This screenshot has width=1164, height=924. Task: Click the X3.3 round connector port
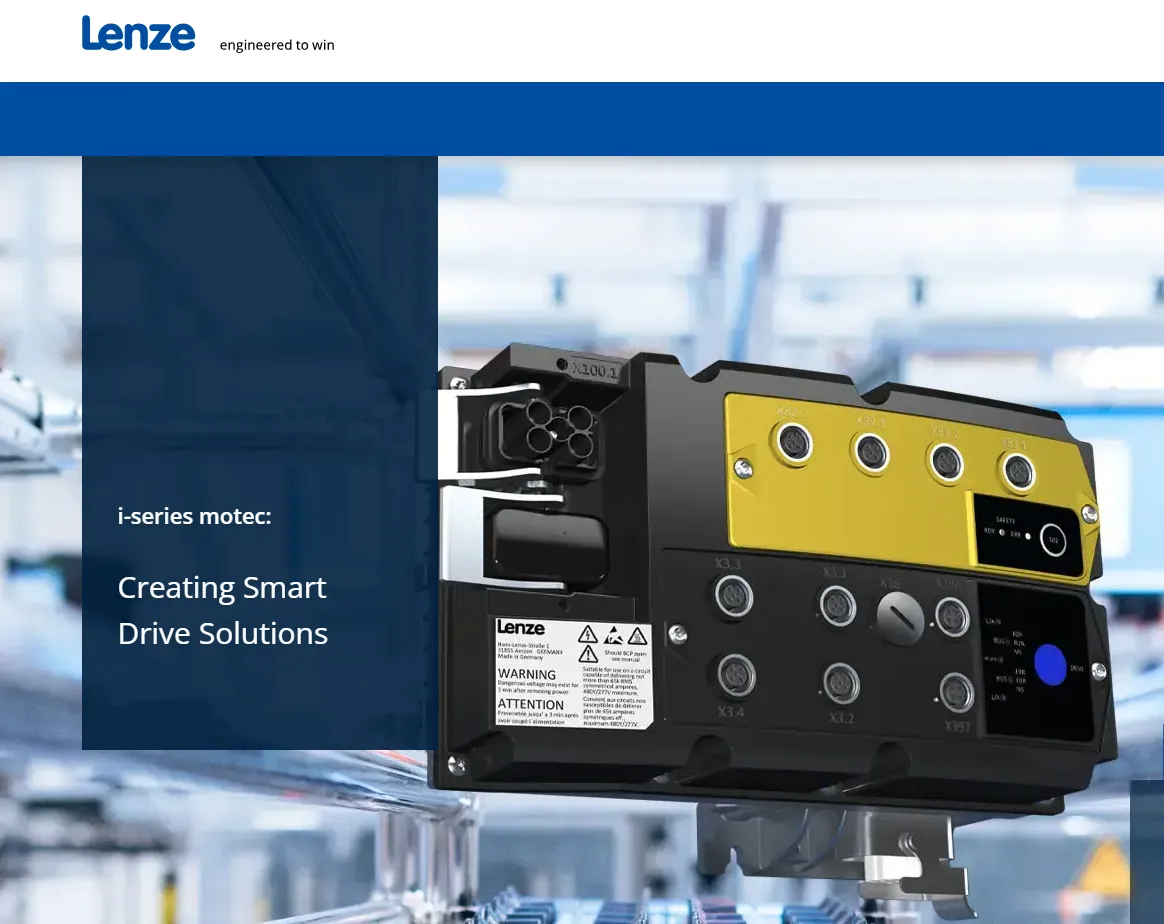734,597
